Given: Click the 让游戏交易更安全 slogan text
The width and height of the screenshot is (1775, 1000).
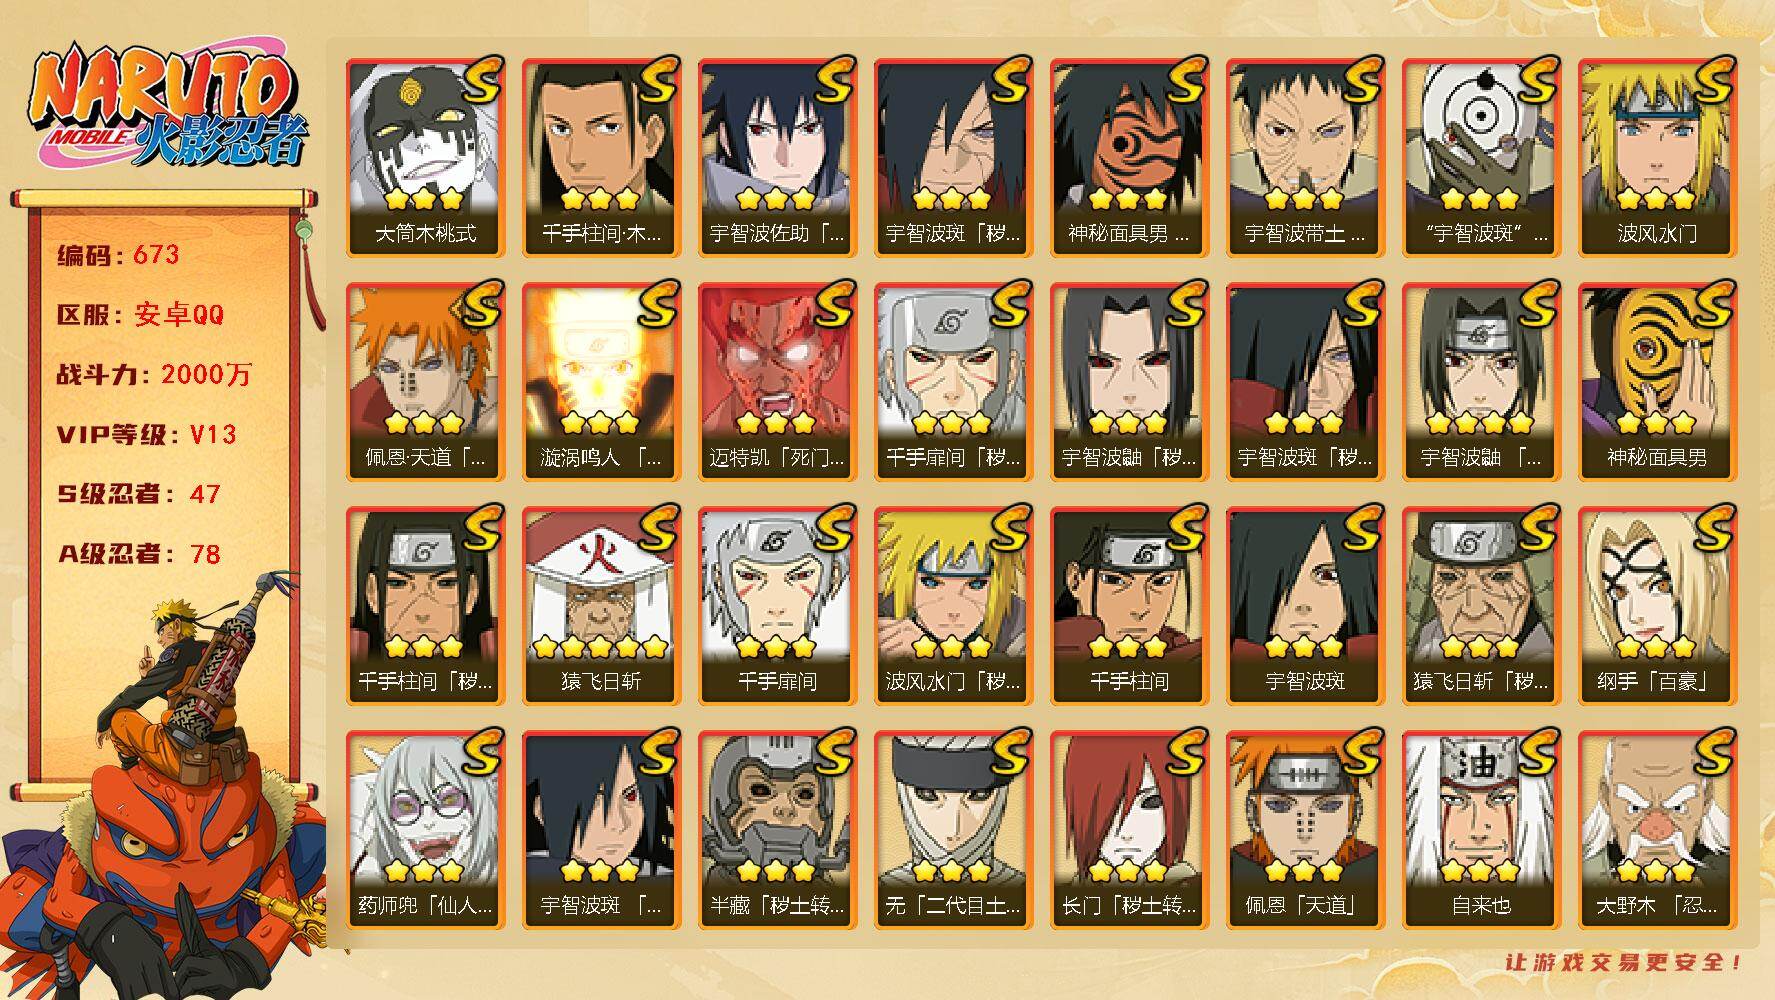Looking at the screenshot, I should pyautogui.click(x=1624, y=962).
